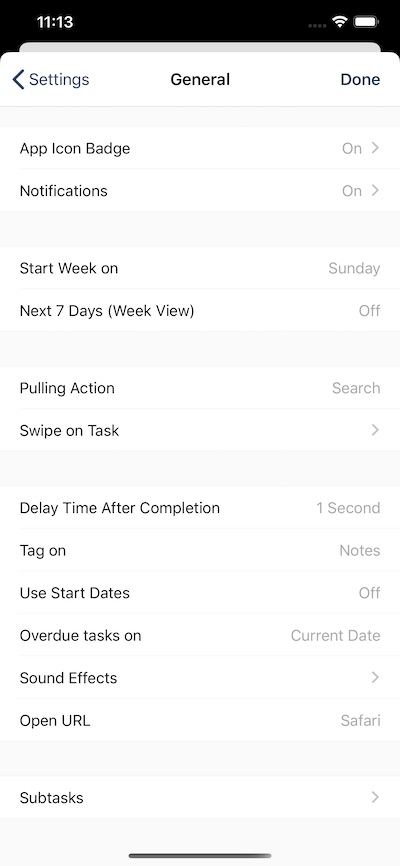Image resolution: width=400 pixels, height=866 pixels.
Task: Open Notifications chevron arrow
Action: click(375, 191)
